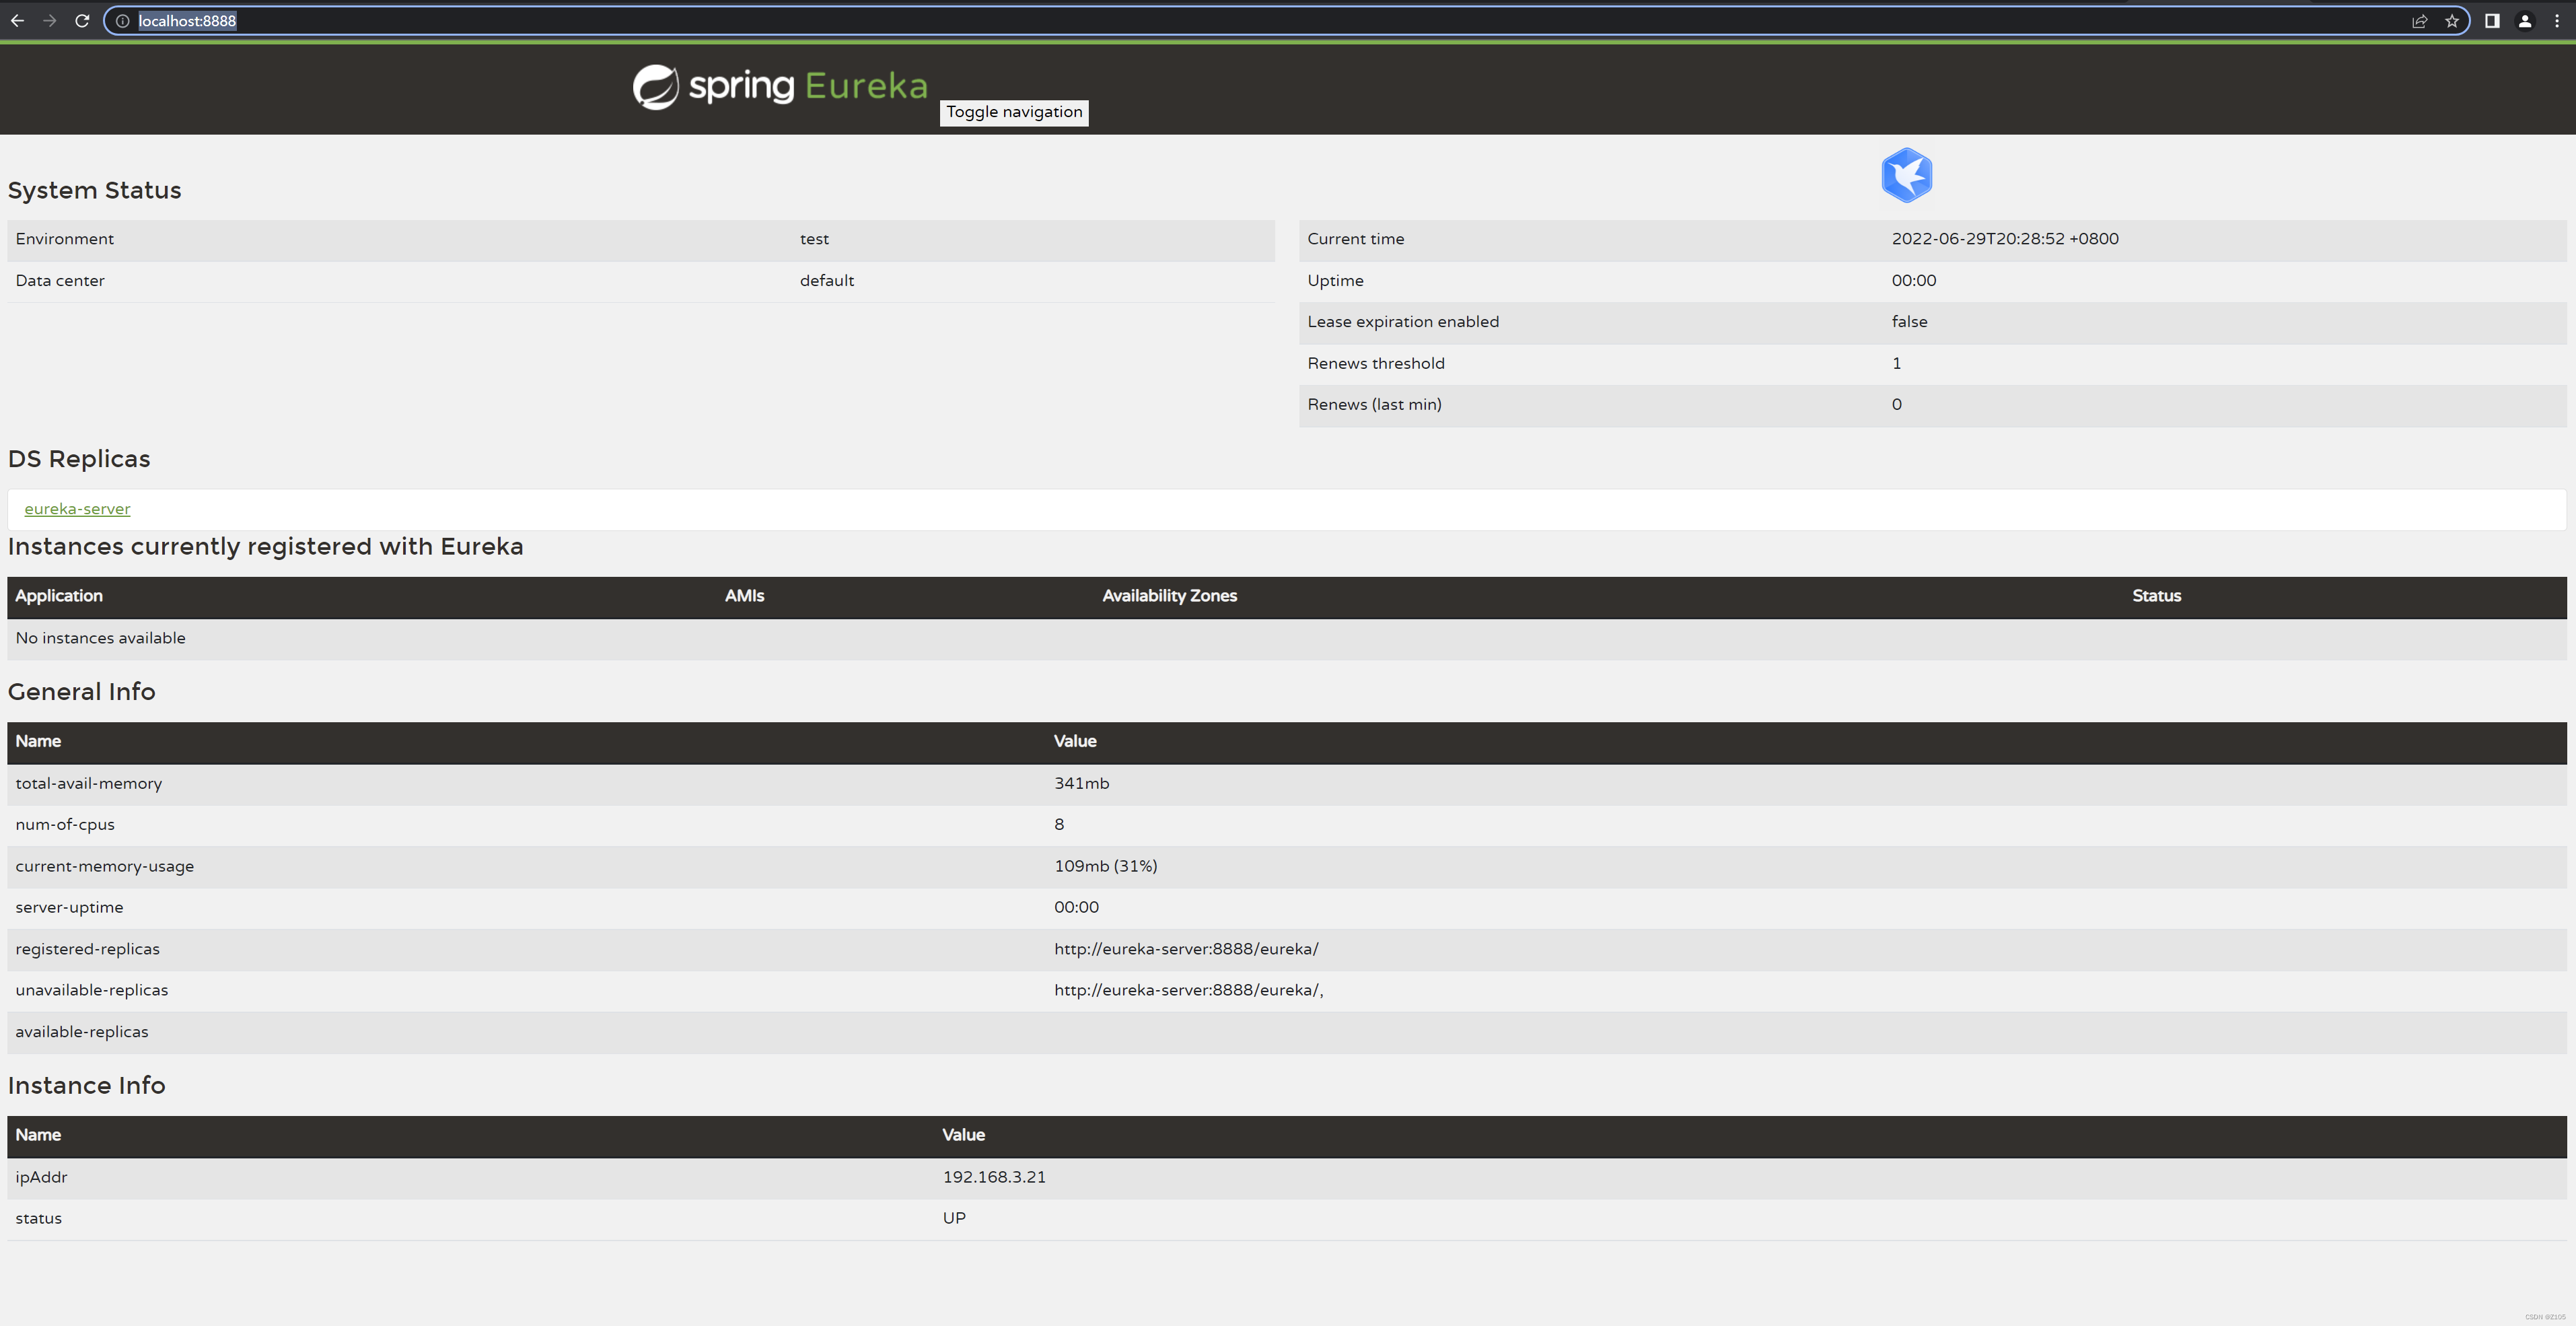This screenshot has width=2576, height=1326.
Task: Select the IP address 192.168.3.21
Action: pyautogui.click(x=994, y=1178)
